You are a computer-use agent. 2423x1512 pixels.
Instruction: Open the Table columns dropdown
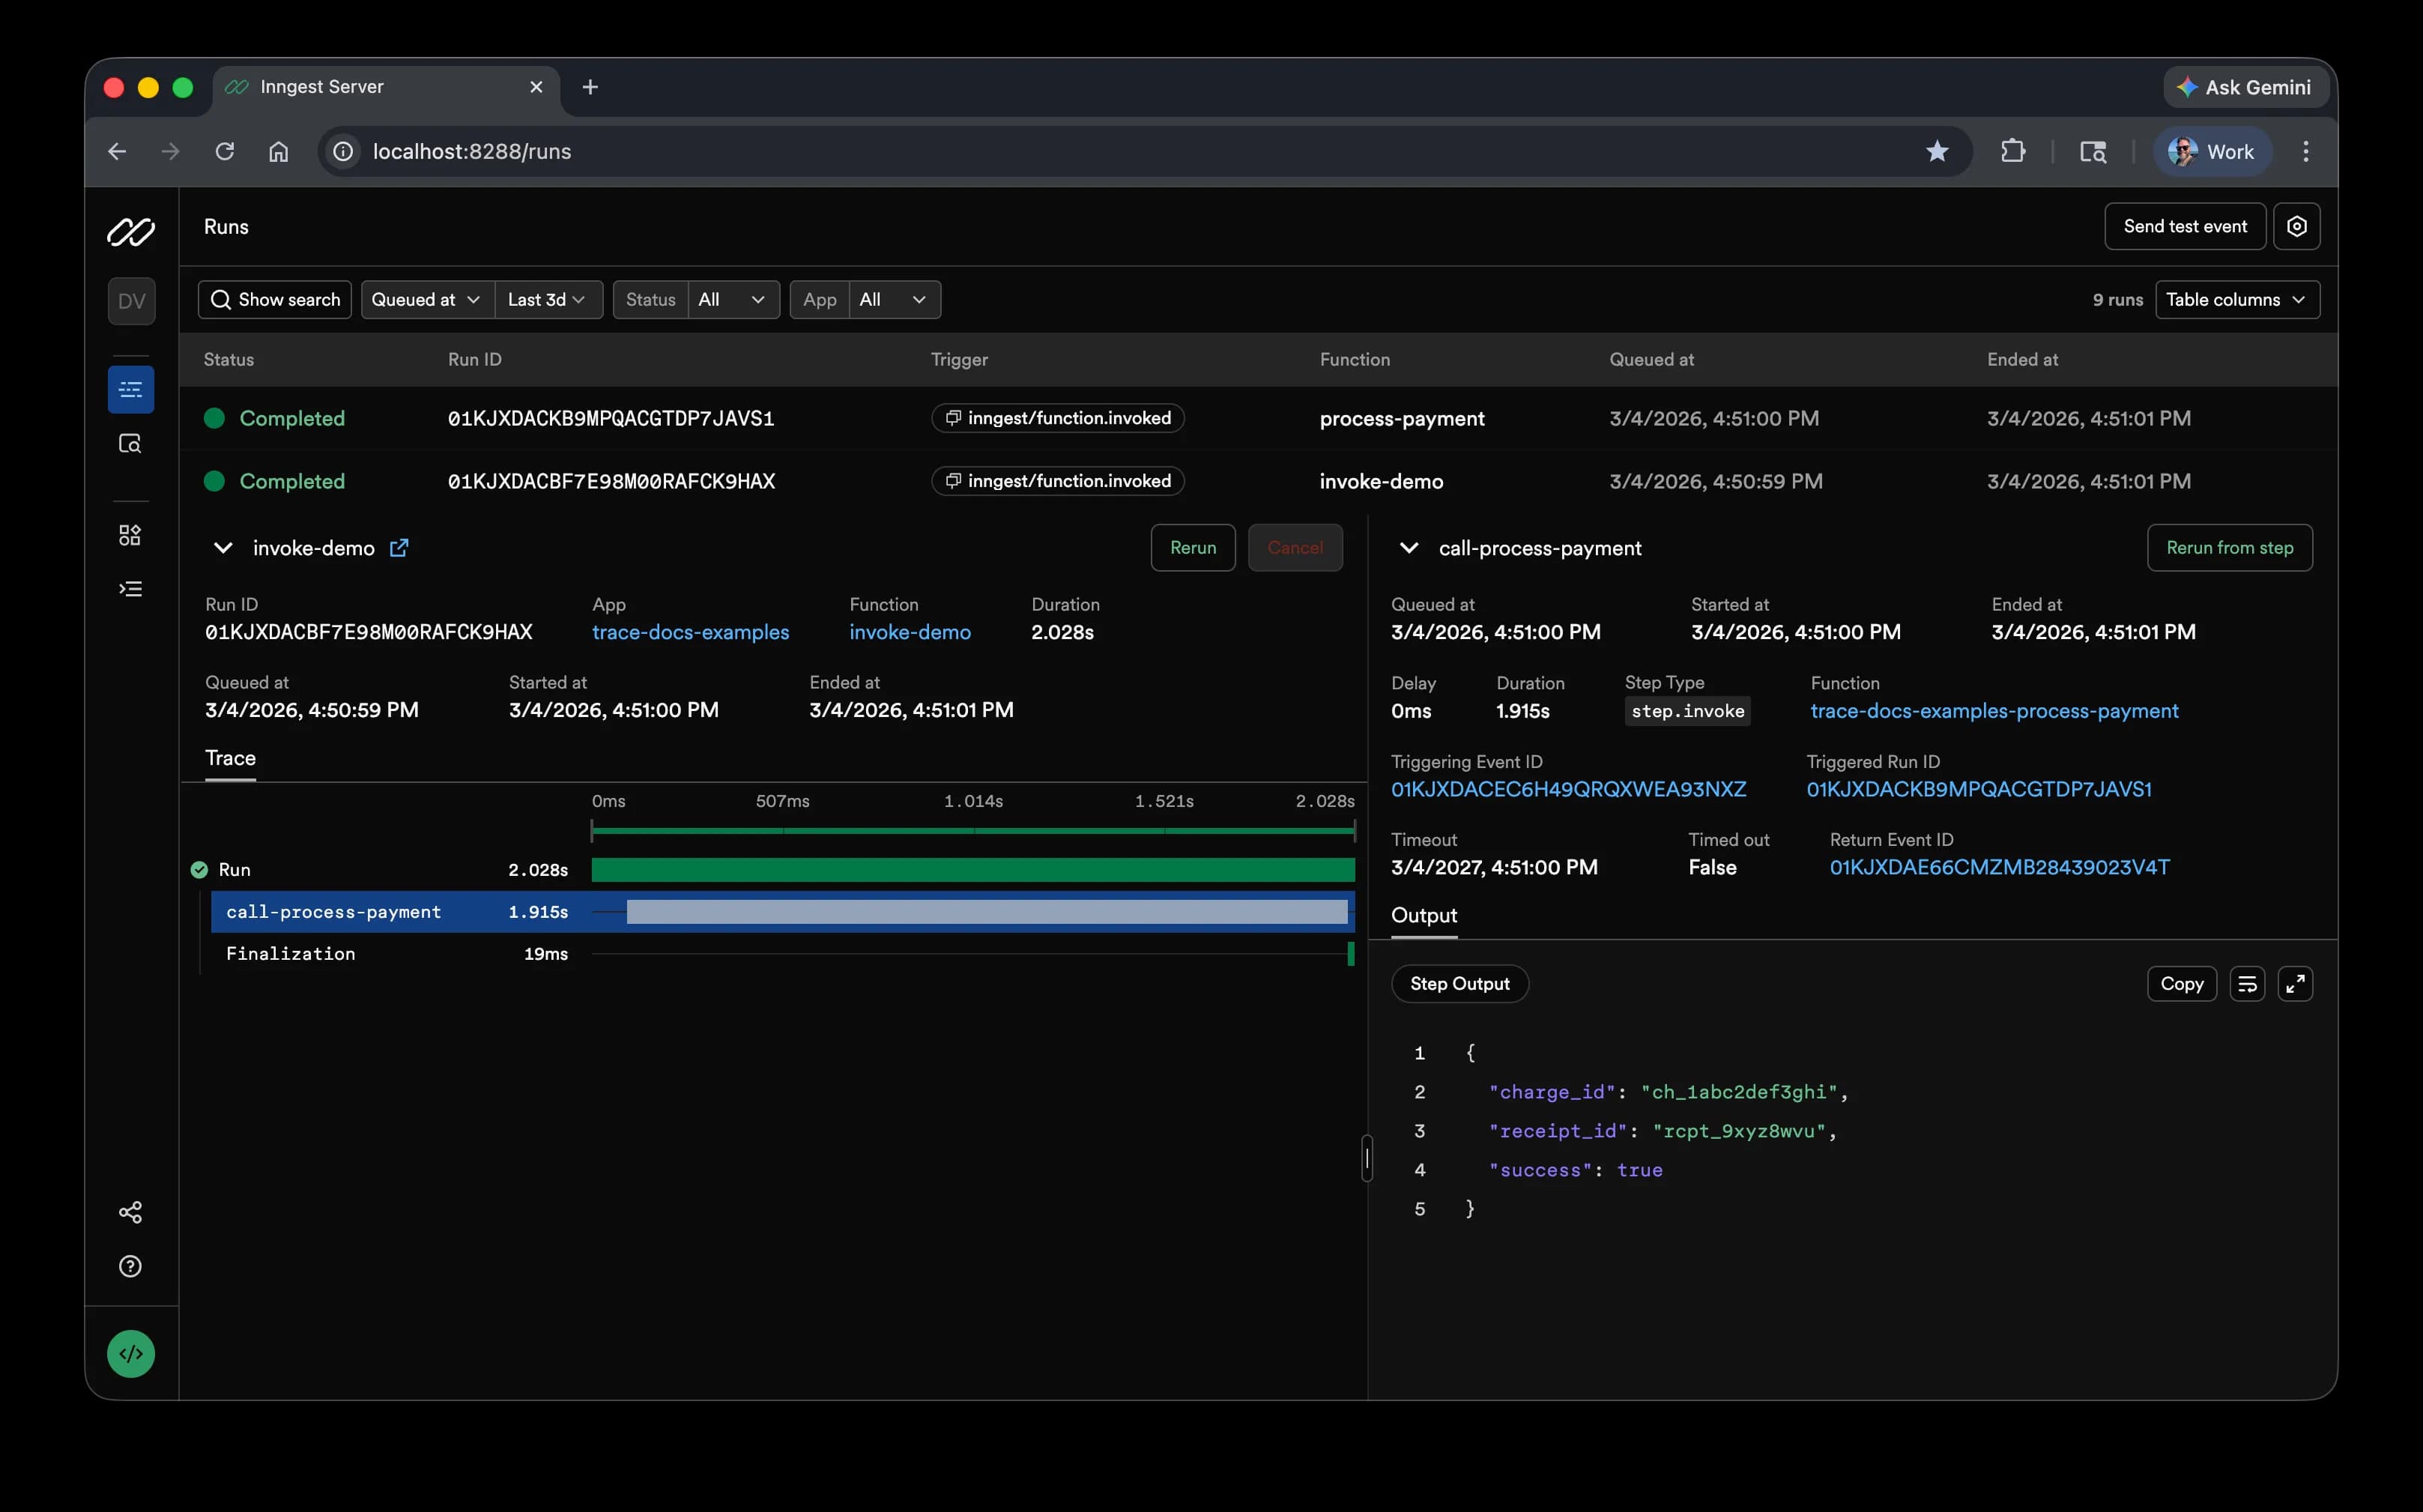click(2237, 299)
